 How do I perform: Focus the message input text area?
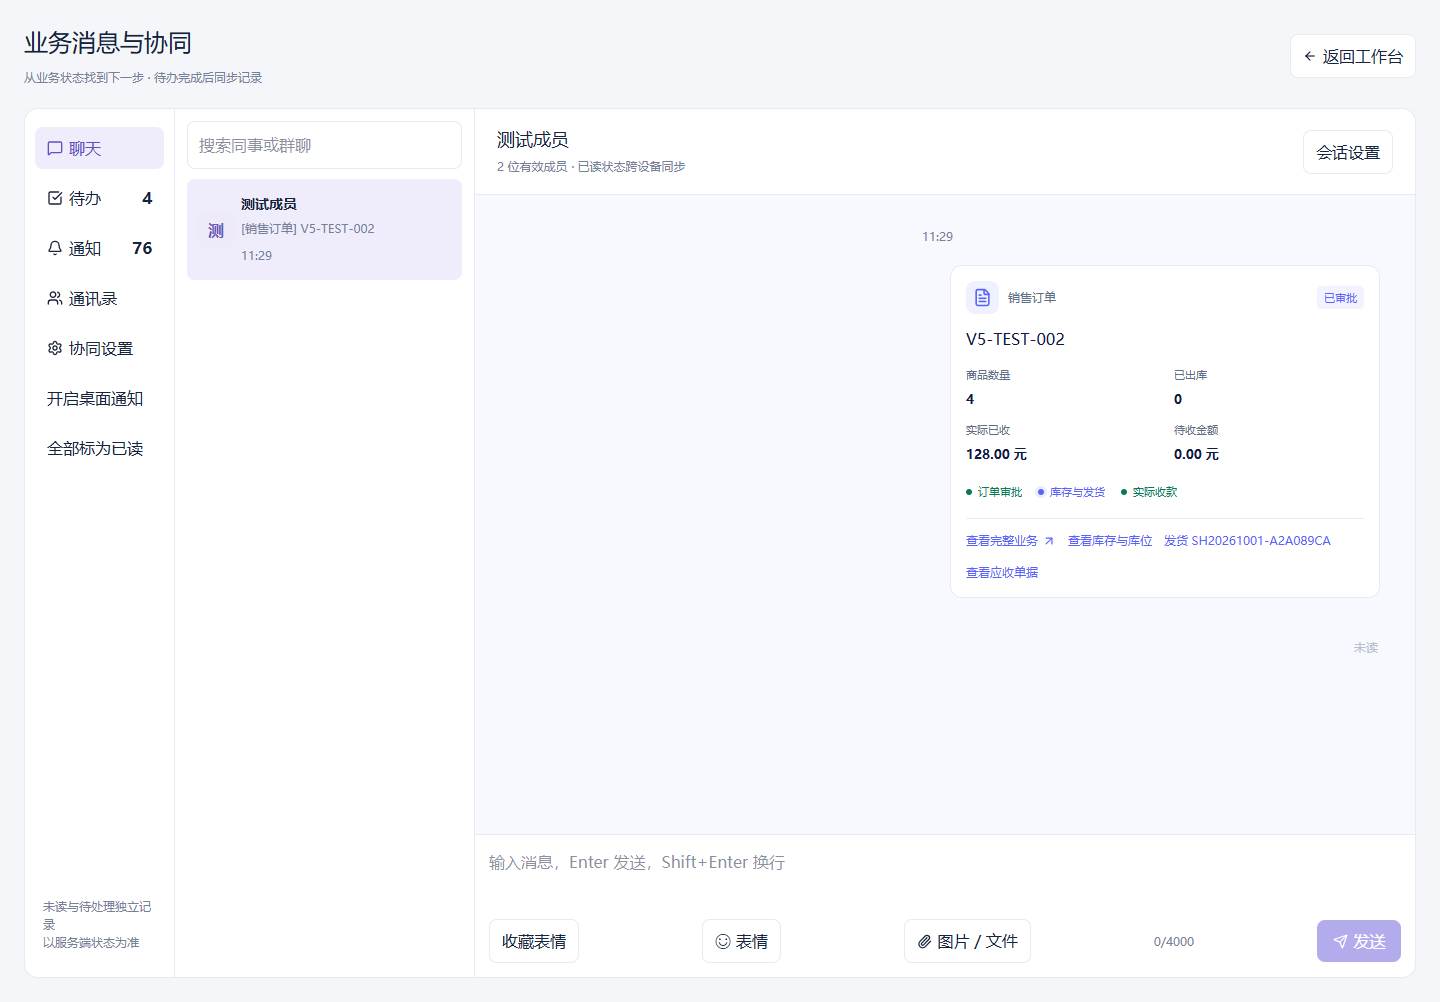[945, 873]
